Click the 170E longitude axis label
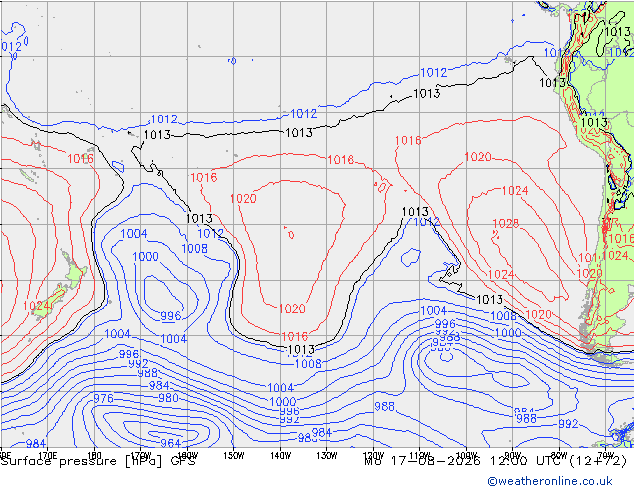The height and width of the screenshot is (490, 634). coord(47,456)
